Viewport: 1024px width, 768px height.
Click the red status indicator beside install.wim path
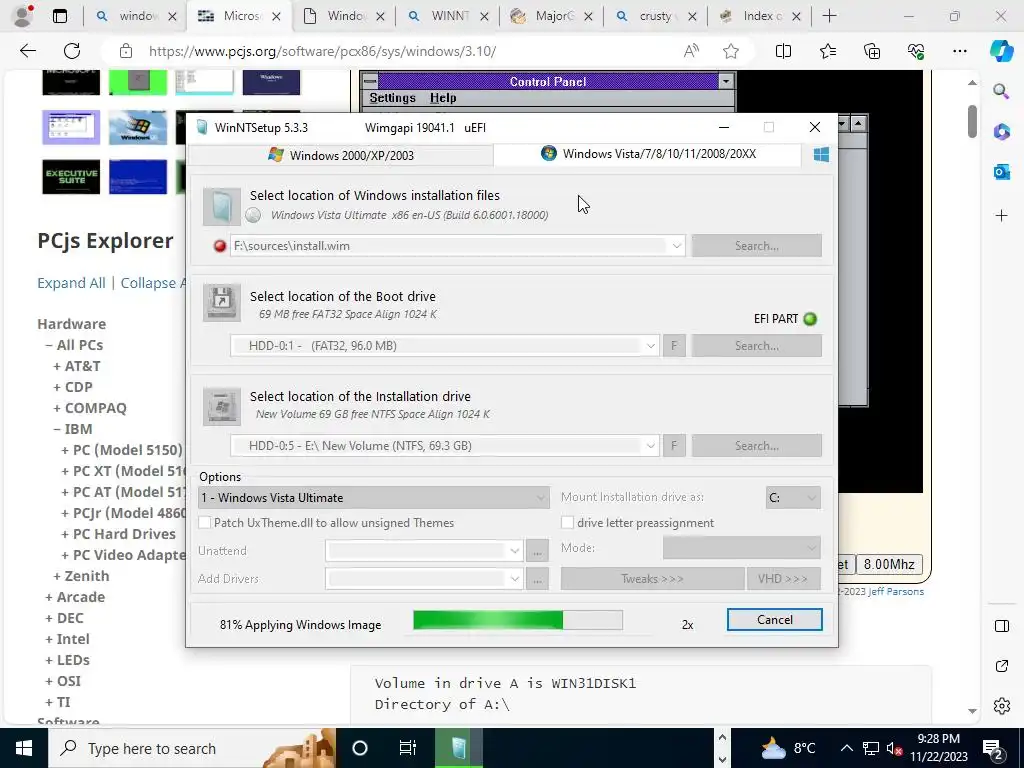[220, 246]
